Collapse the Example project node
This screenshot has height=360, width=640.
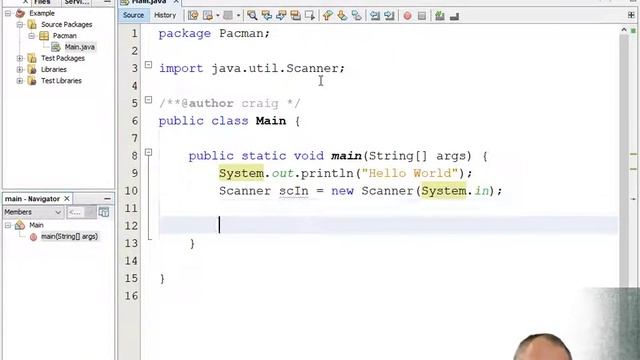coord(8,13)
